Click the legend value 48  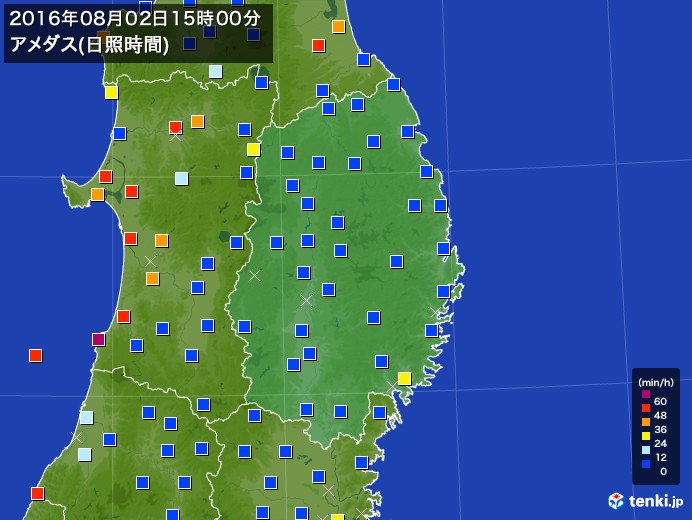click(660, 415)
